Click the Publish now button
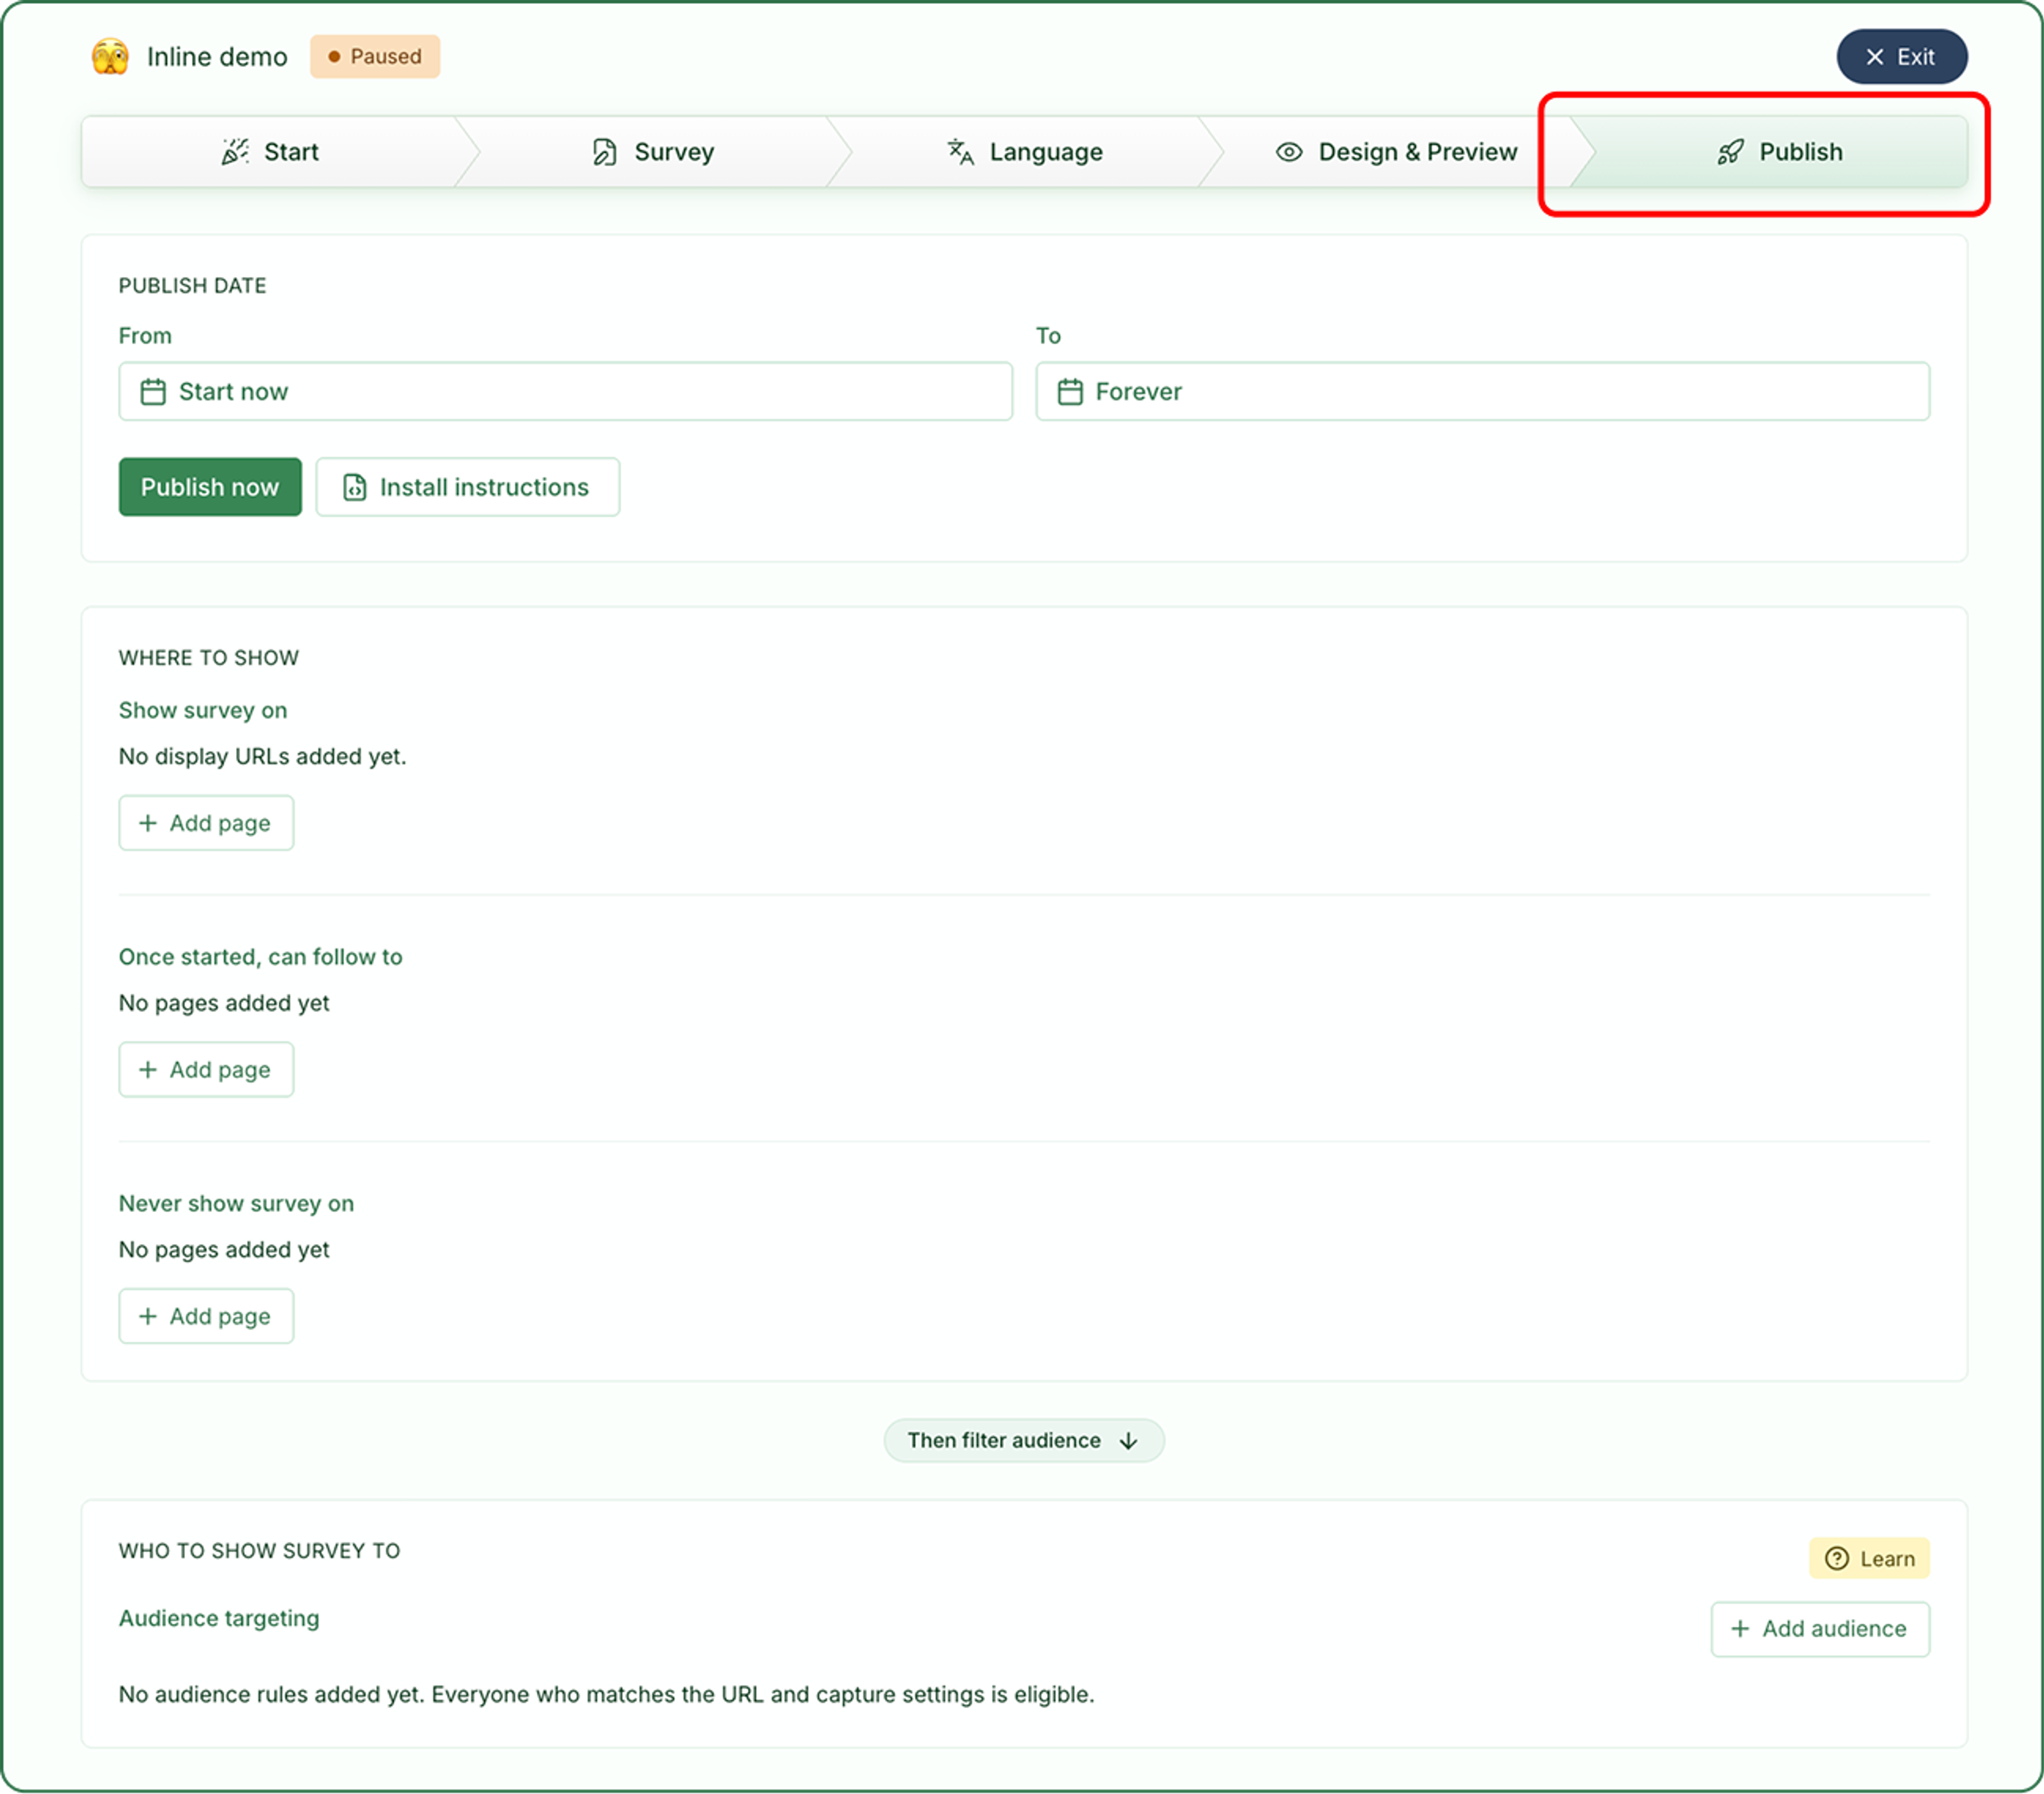The height and width of the screenshot is (1794, 2044). pyautogui.click(x=210, y=487)
